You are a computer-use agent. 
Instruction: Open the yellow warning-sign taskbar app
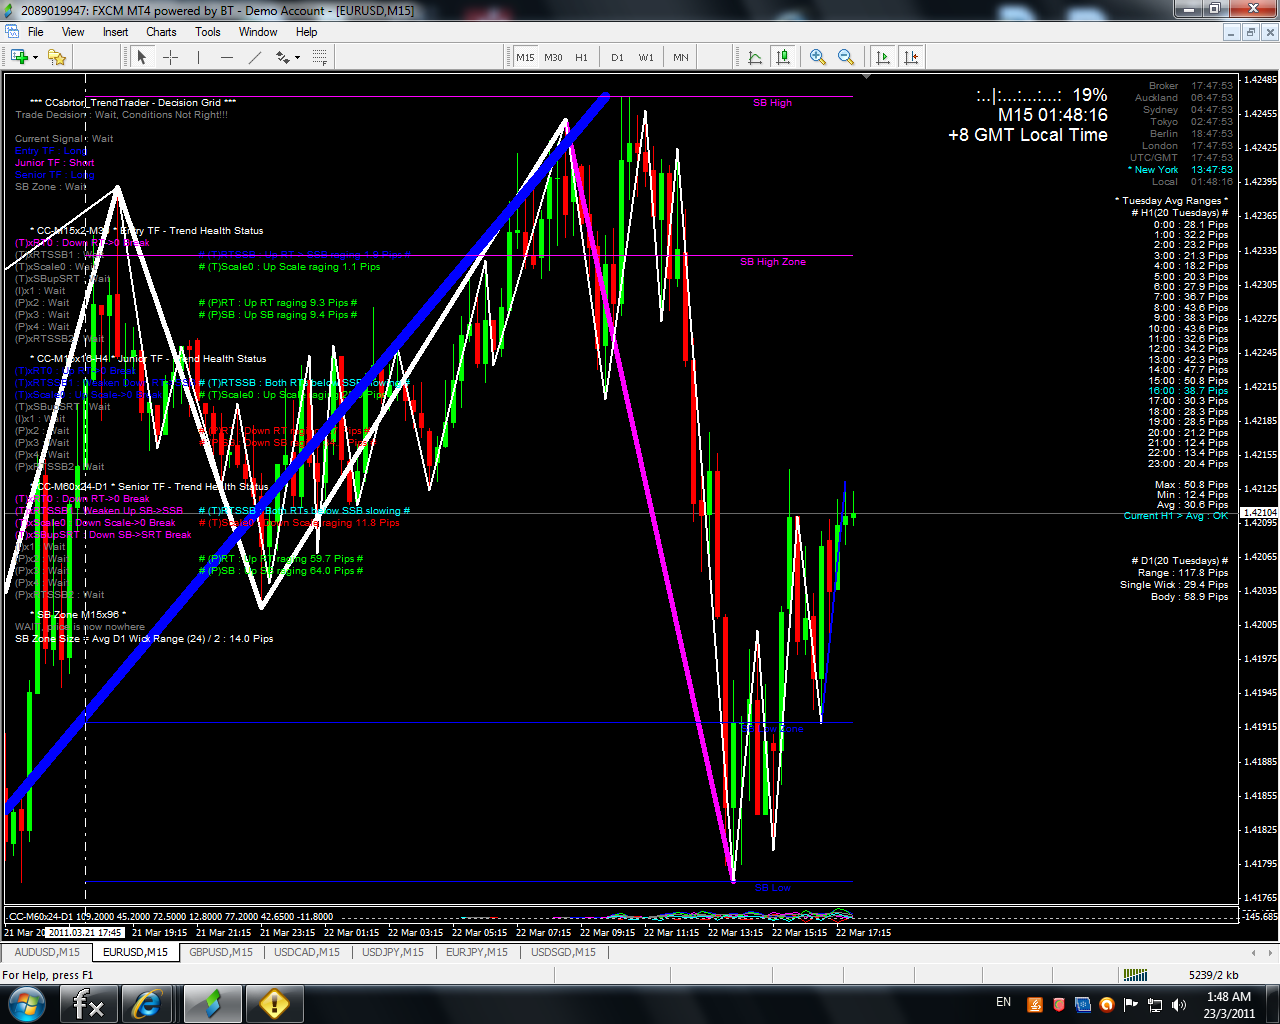[x=274, y=1004]
